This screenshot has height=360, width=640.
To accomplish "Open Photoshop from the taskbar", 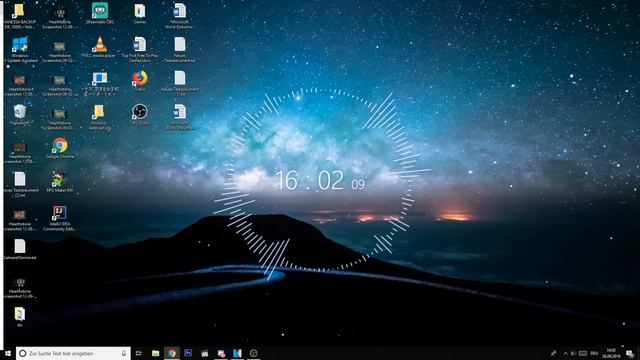I will pyautogui.click(x=188, y=353).
